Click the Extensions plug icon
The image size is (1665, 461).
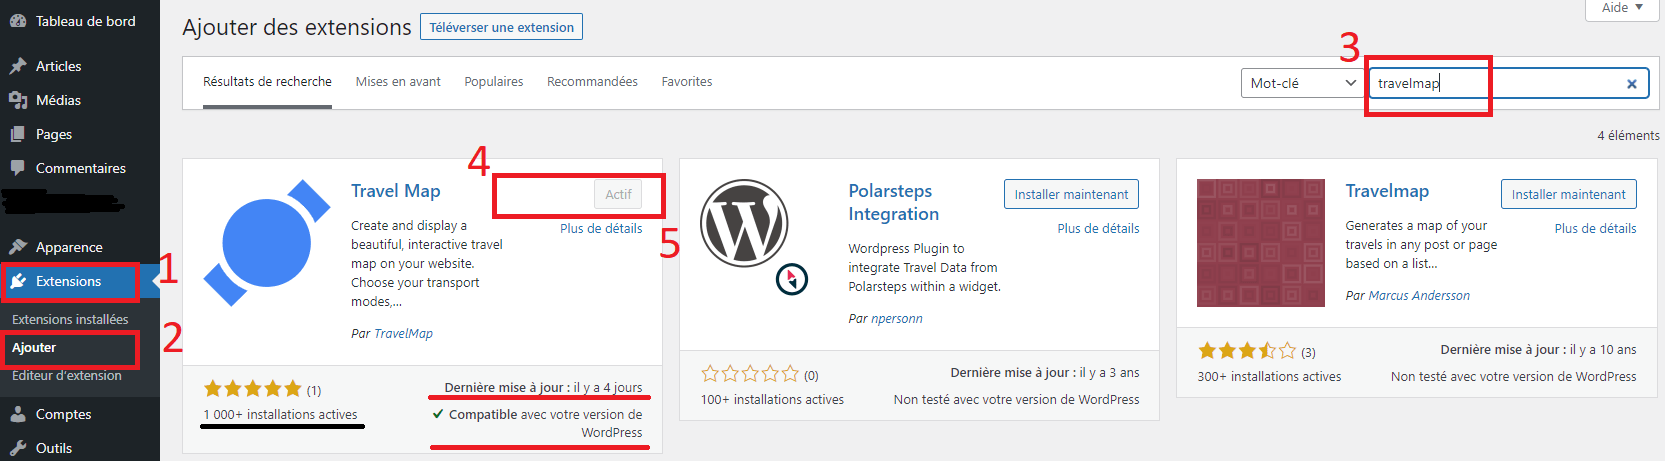[18, 281]
